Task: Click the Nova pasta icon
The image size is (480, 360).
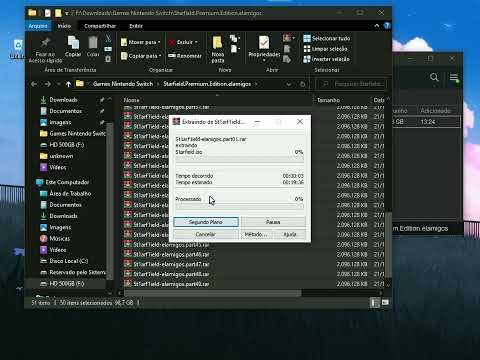Action: click(x=217, y=43)
